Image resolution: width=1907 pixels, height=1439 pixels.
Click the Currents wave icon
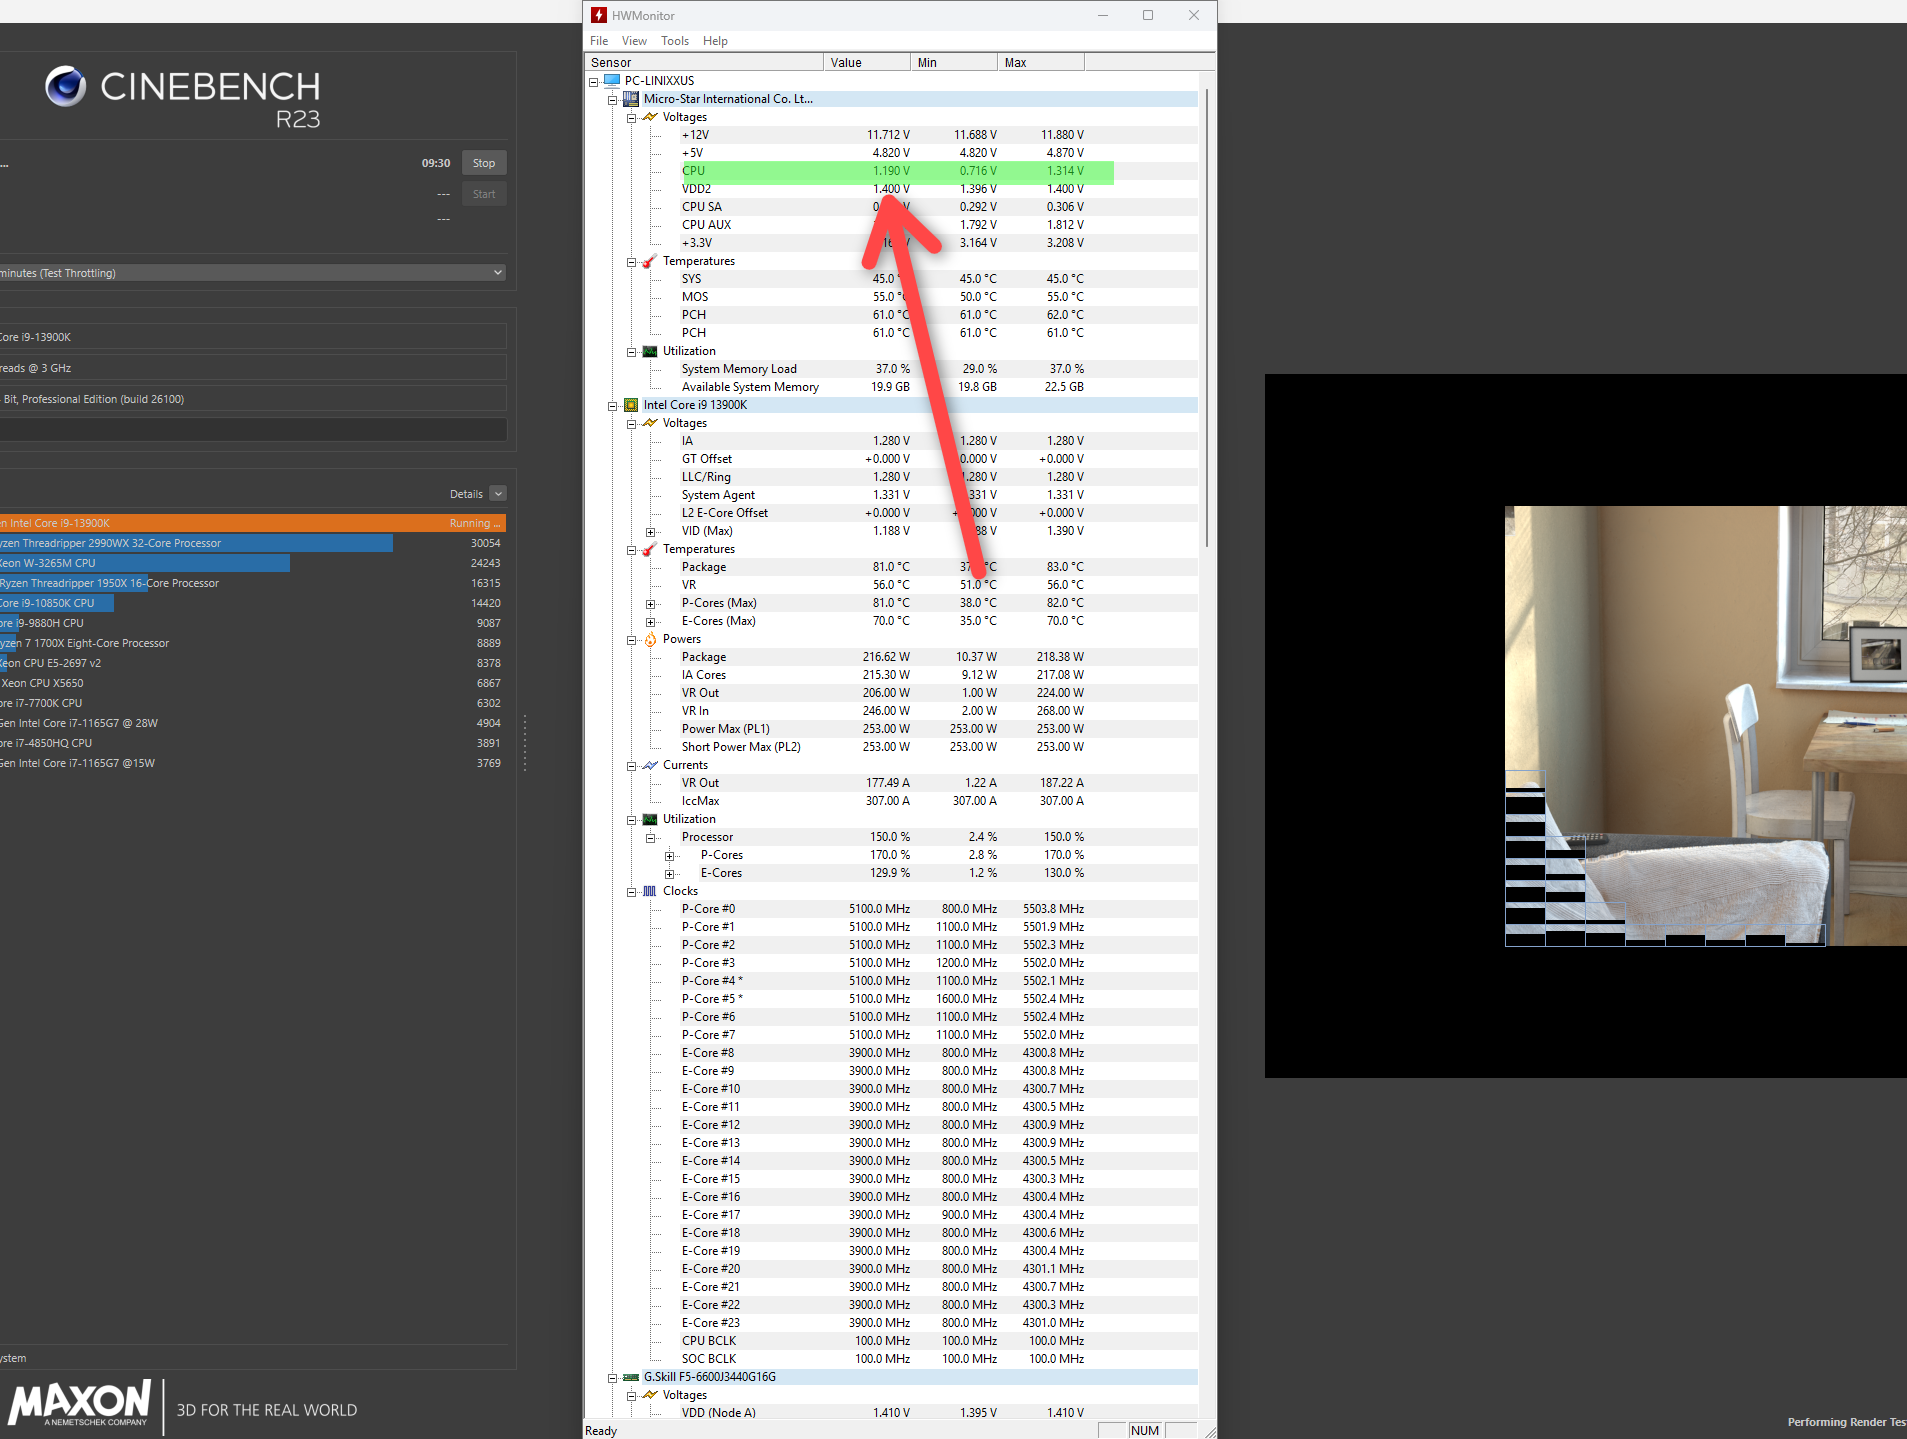pos(650,764)
